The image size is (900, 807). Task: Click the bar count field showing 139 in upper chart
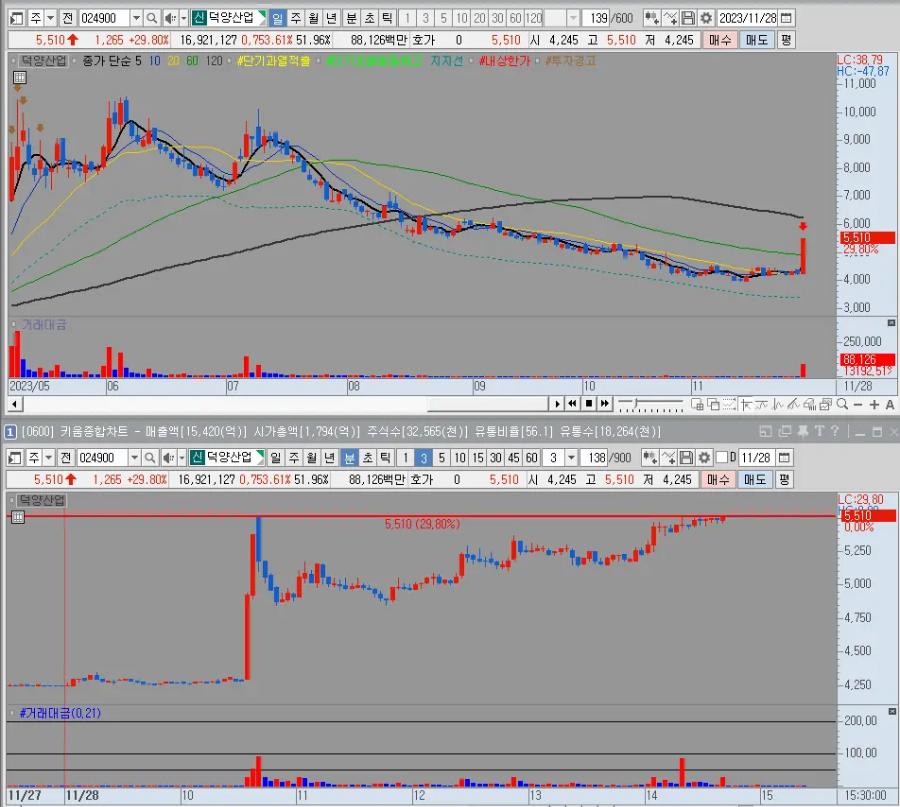(x=596, y=18)
